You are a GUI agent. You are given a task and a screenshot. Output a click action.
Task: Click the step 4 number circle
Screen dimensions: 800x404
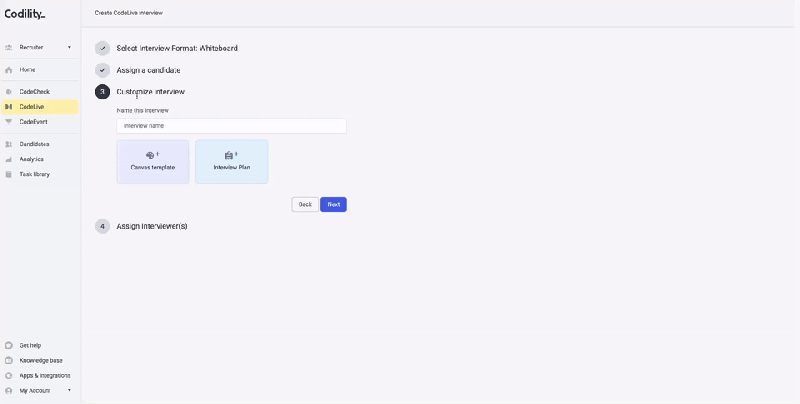point(103,226)
